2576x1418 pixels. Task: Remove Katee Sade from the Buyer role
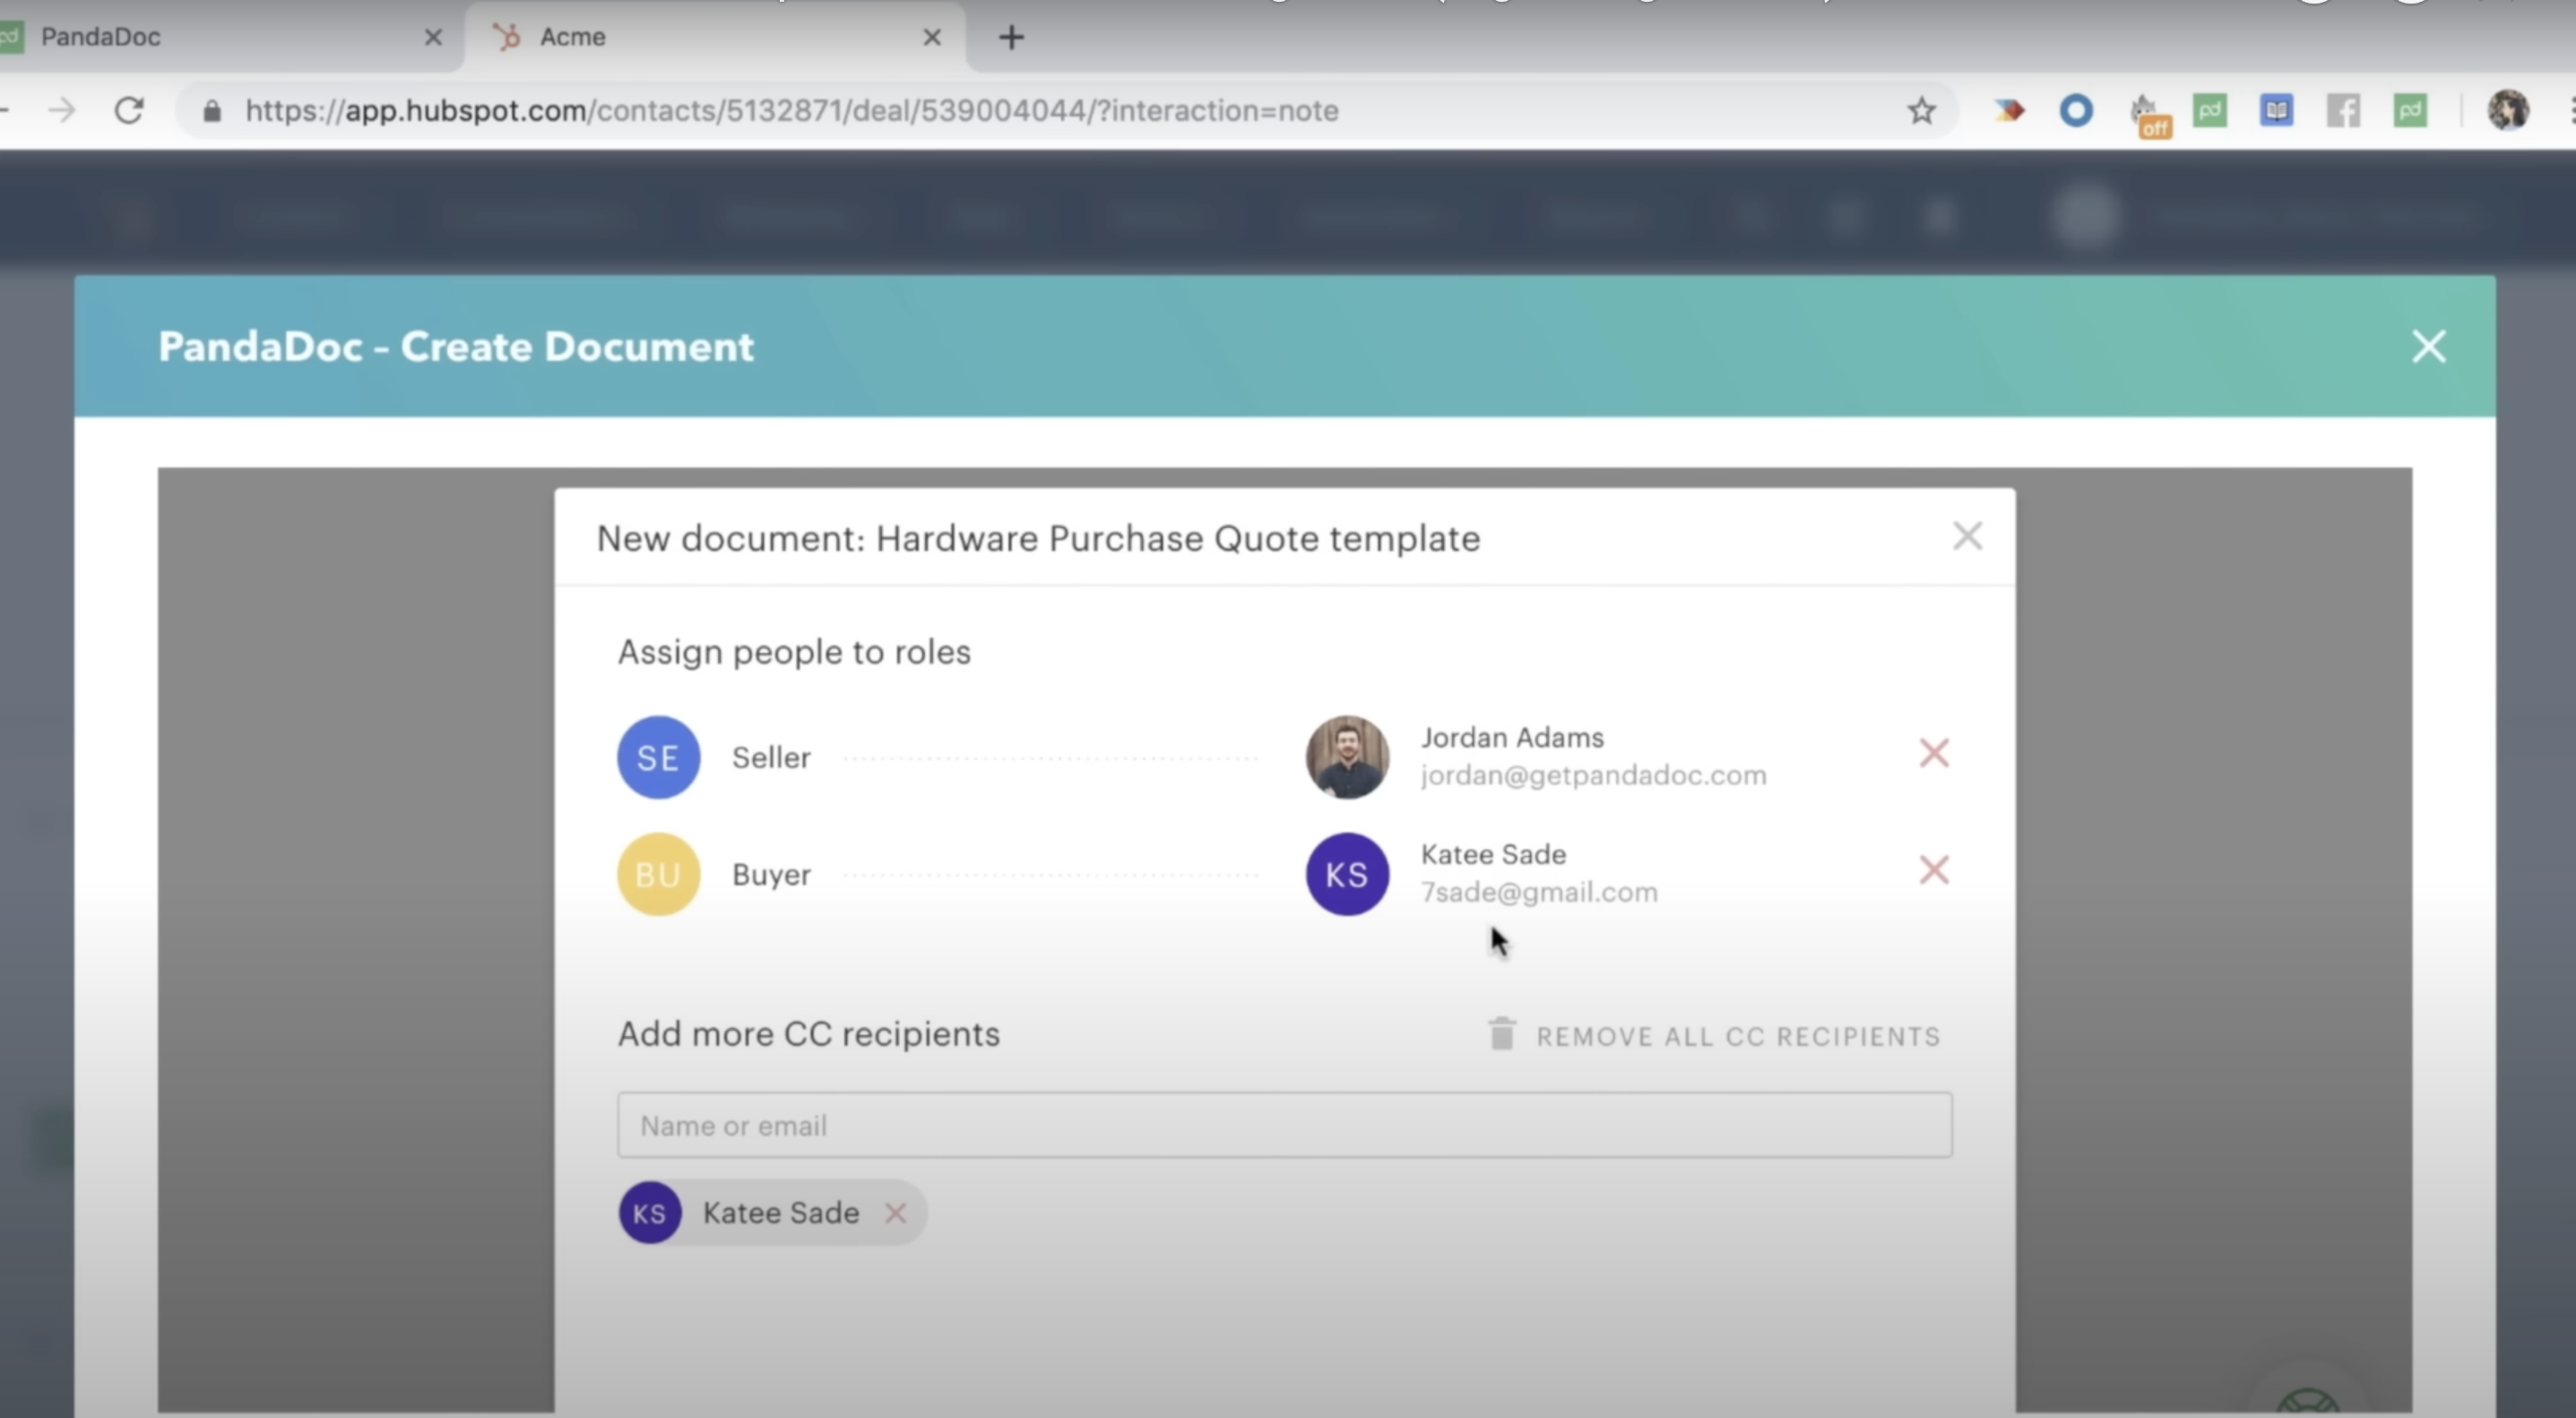coord(1934,870)
